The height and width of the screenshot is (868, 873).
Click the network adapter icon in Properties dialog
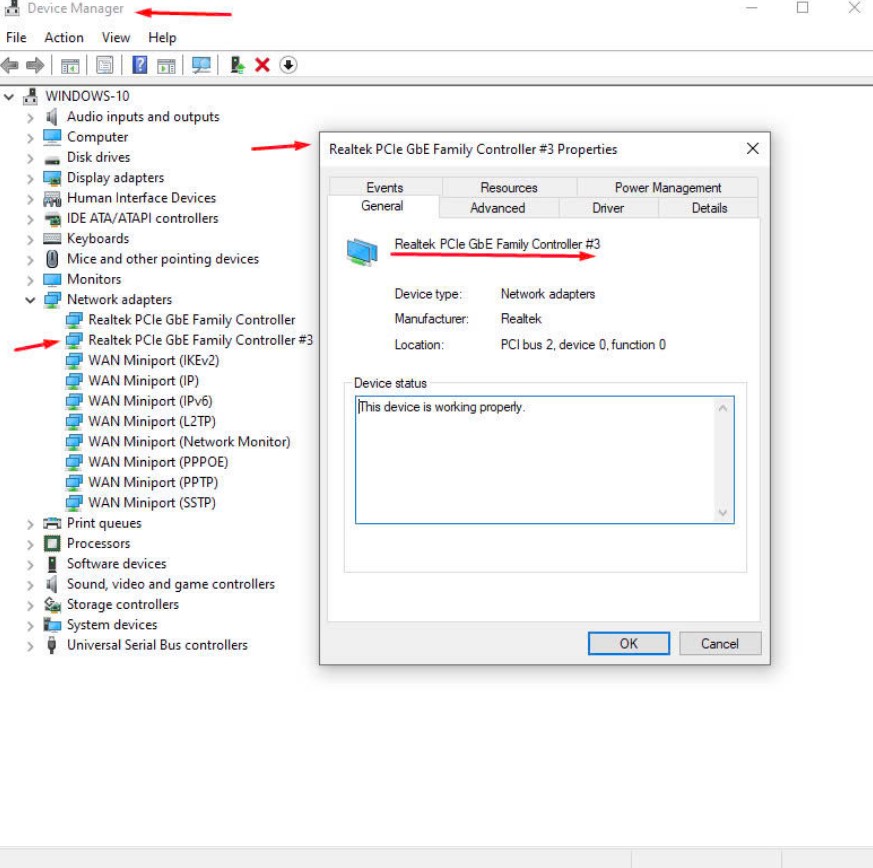[362, 252]
